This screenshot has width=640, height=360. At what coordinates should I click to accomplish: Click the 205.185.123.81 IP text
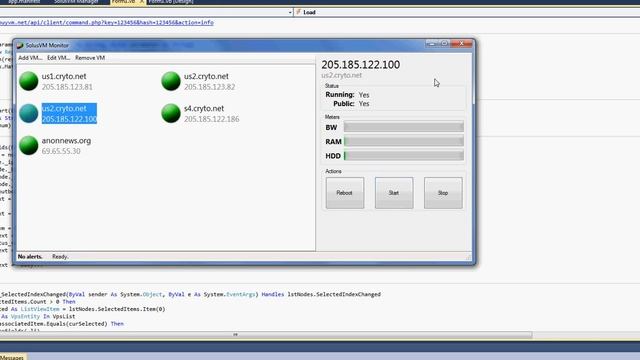[x=67, y=87]
